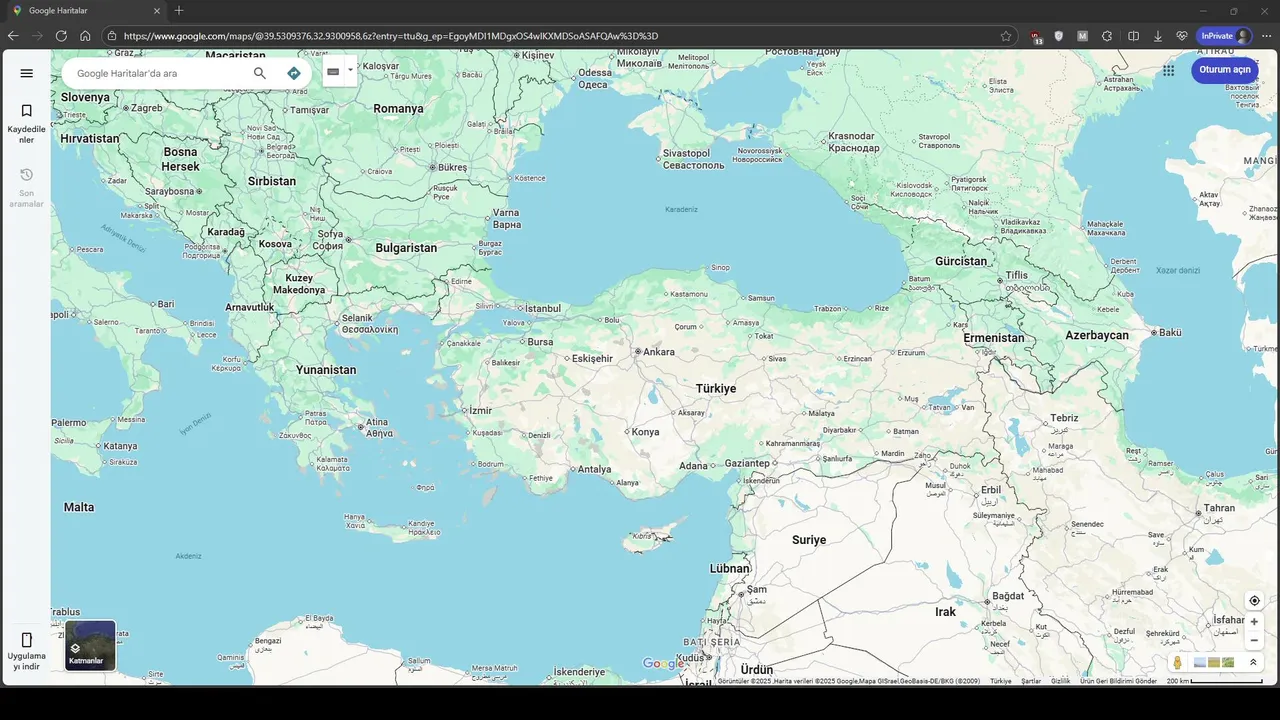The height and width of the screenshot is (720, 1280).
Task: Expand the input tools dropdown arrow
Action: pos(350,72)
